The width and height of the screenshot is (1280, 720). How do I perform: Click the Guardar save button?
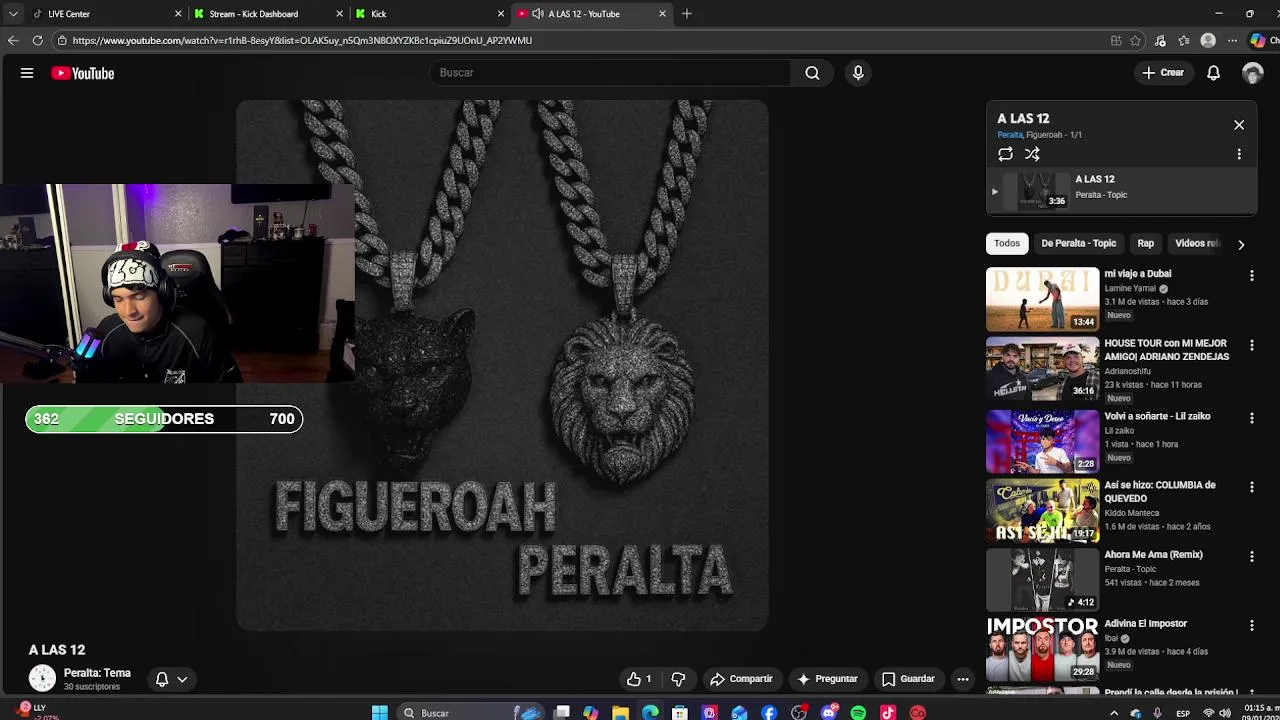click(908, 679)
